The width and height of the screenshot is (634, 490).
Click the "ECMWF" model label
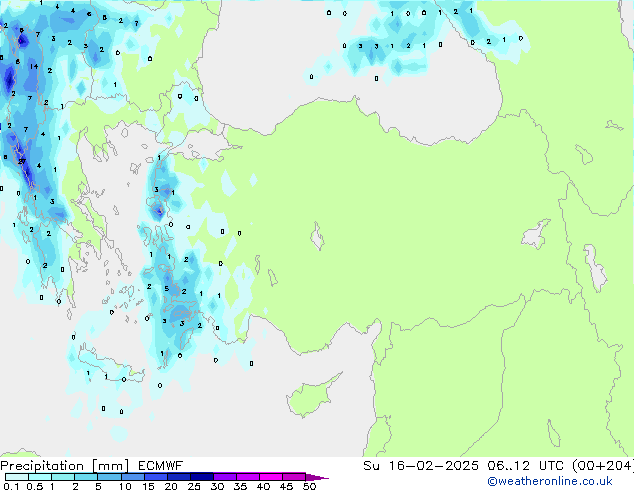pyautogui.click(x=160, y=466)
